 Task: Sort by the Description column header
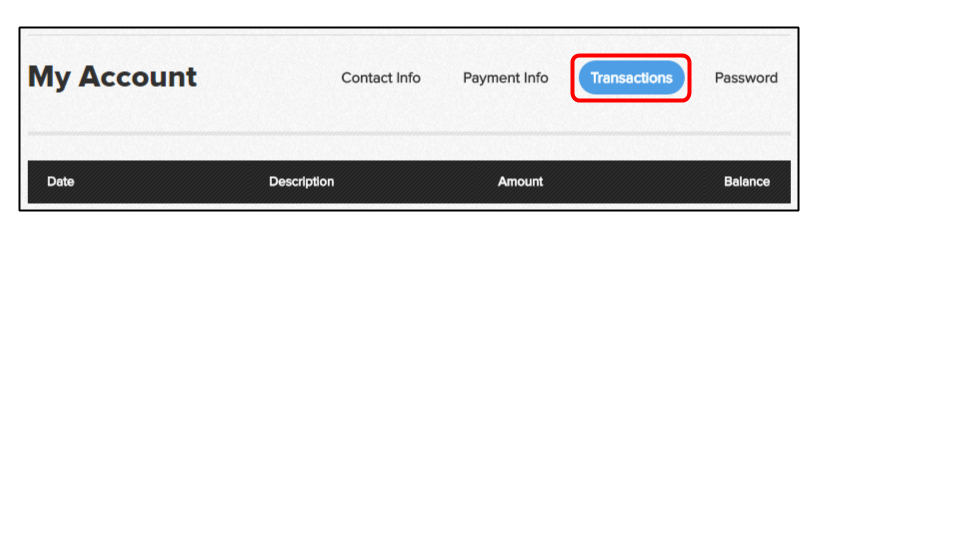301,182
